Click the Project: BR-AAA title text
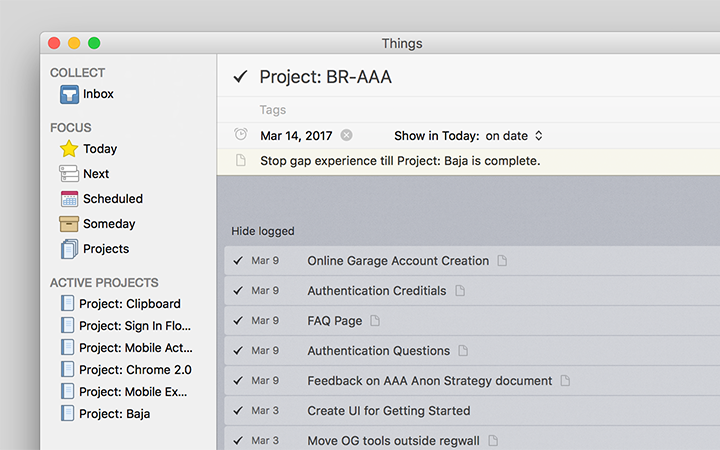The width and height of the screenshot is (720, 450). point(326,77)
